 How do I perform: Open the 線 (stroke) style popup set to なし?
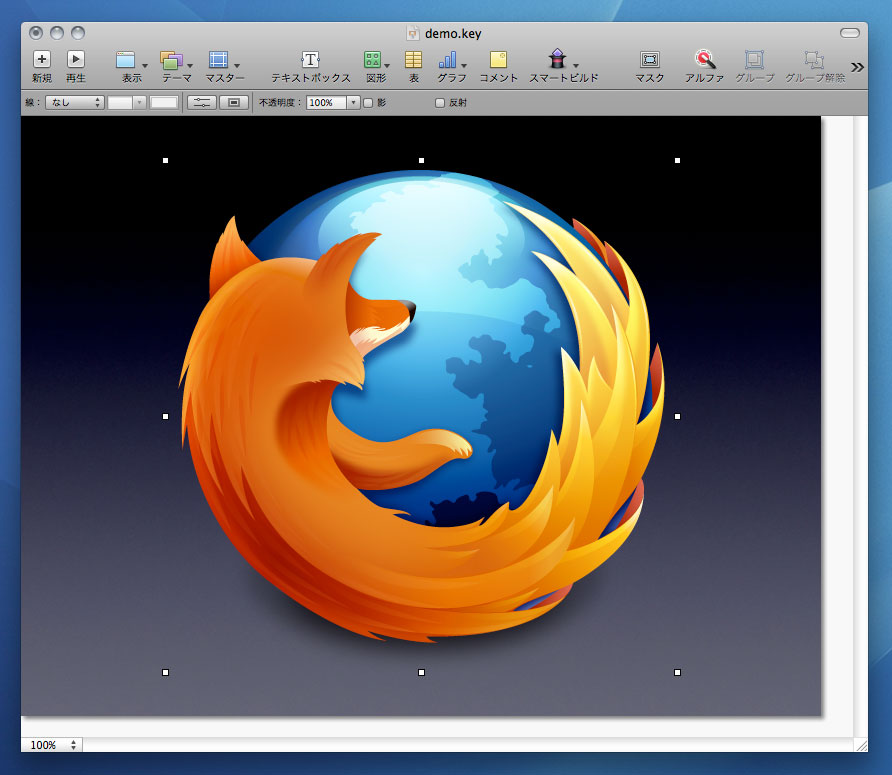tap(74, 103)
